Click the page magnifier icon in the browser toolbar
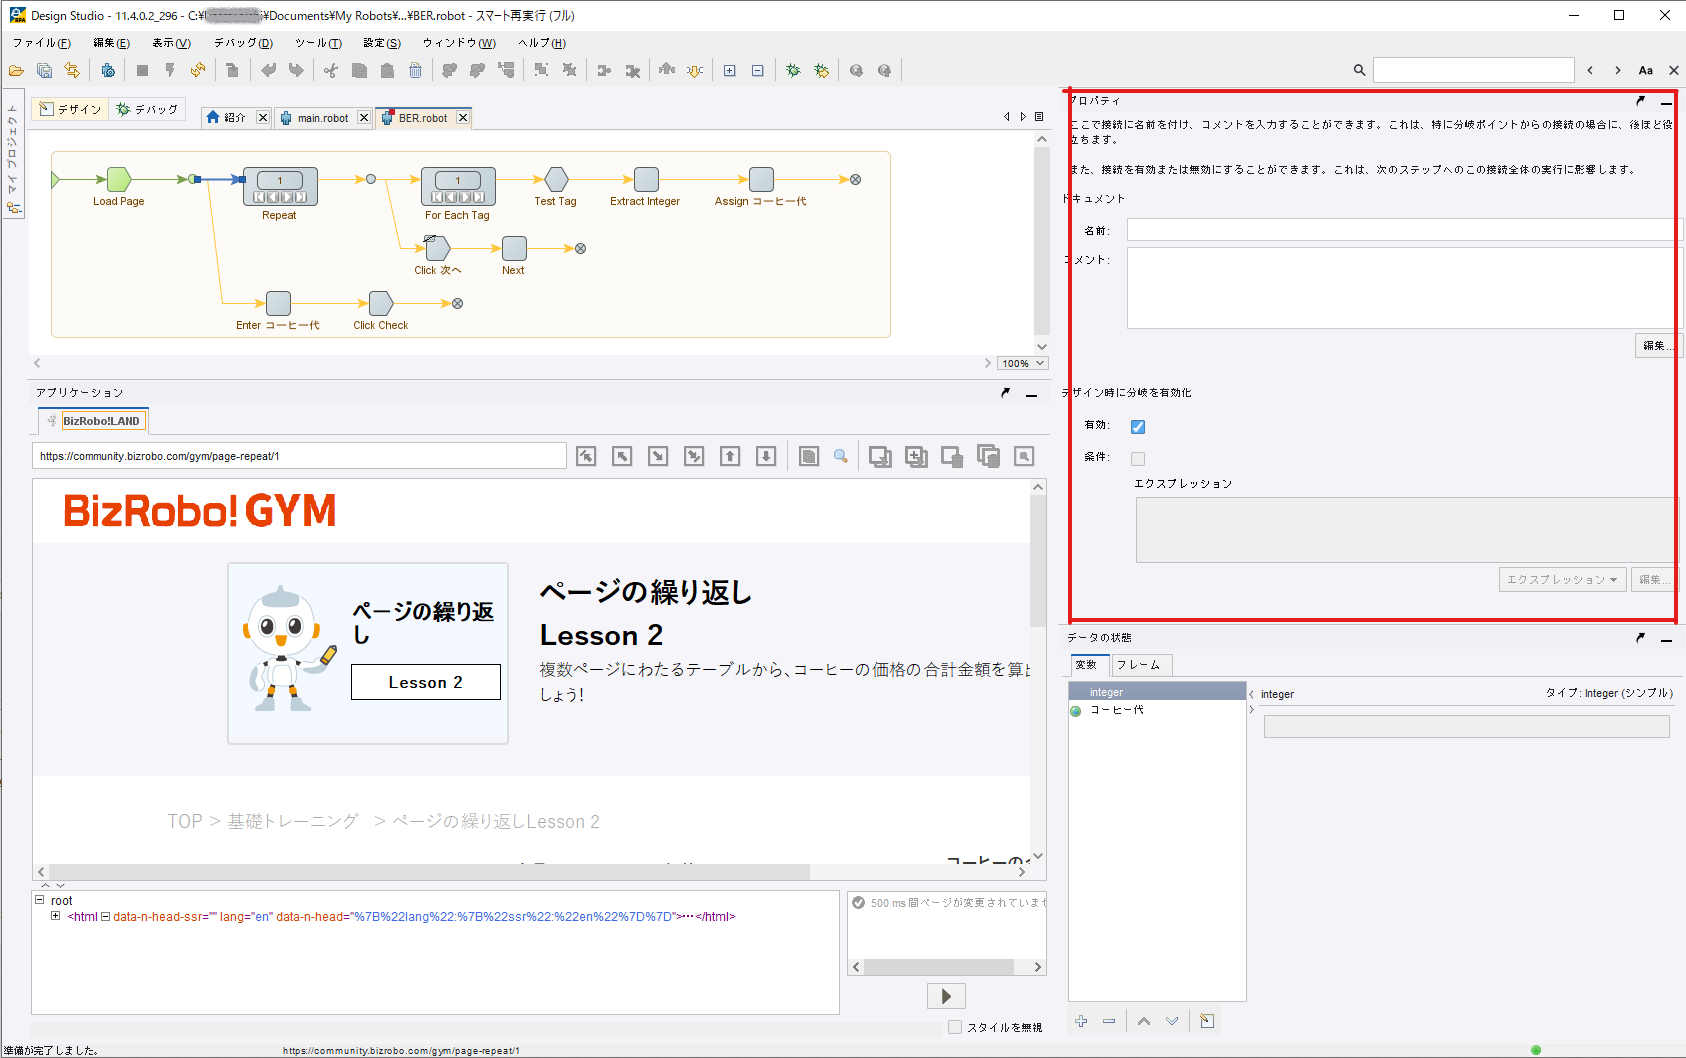Image resolution: width=1686 pixels, height=1058 pixels. (841, 456)
